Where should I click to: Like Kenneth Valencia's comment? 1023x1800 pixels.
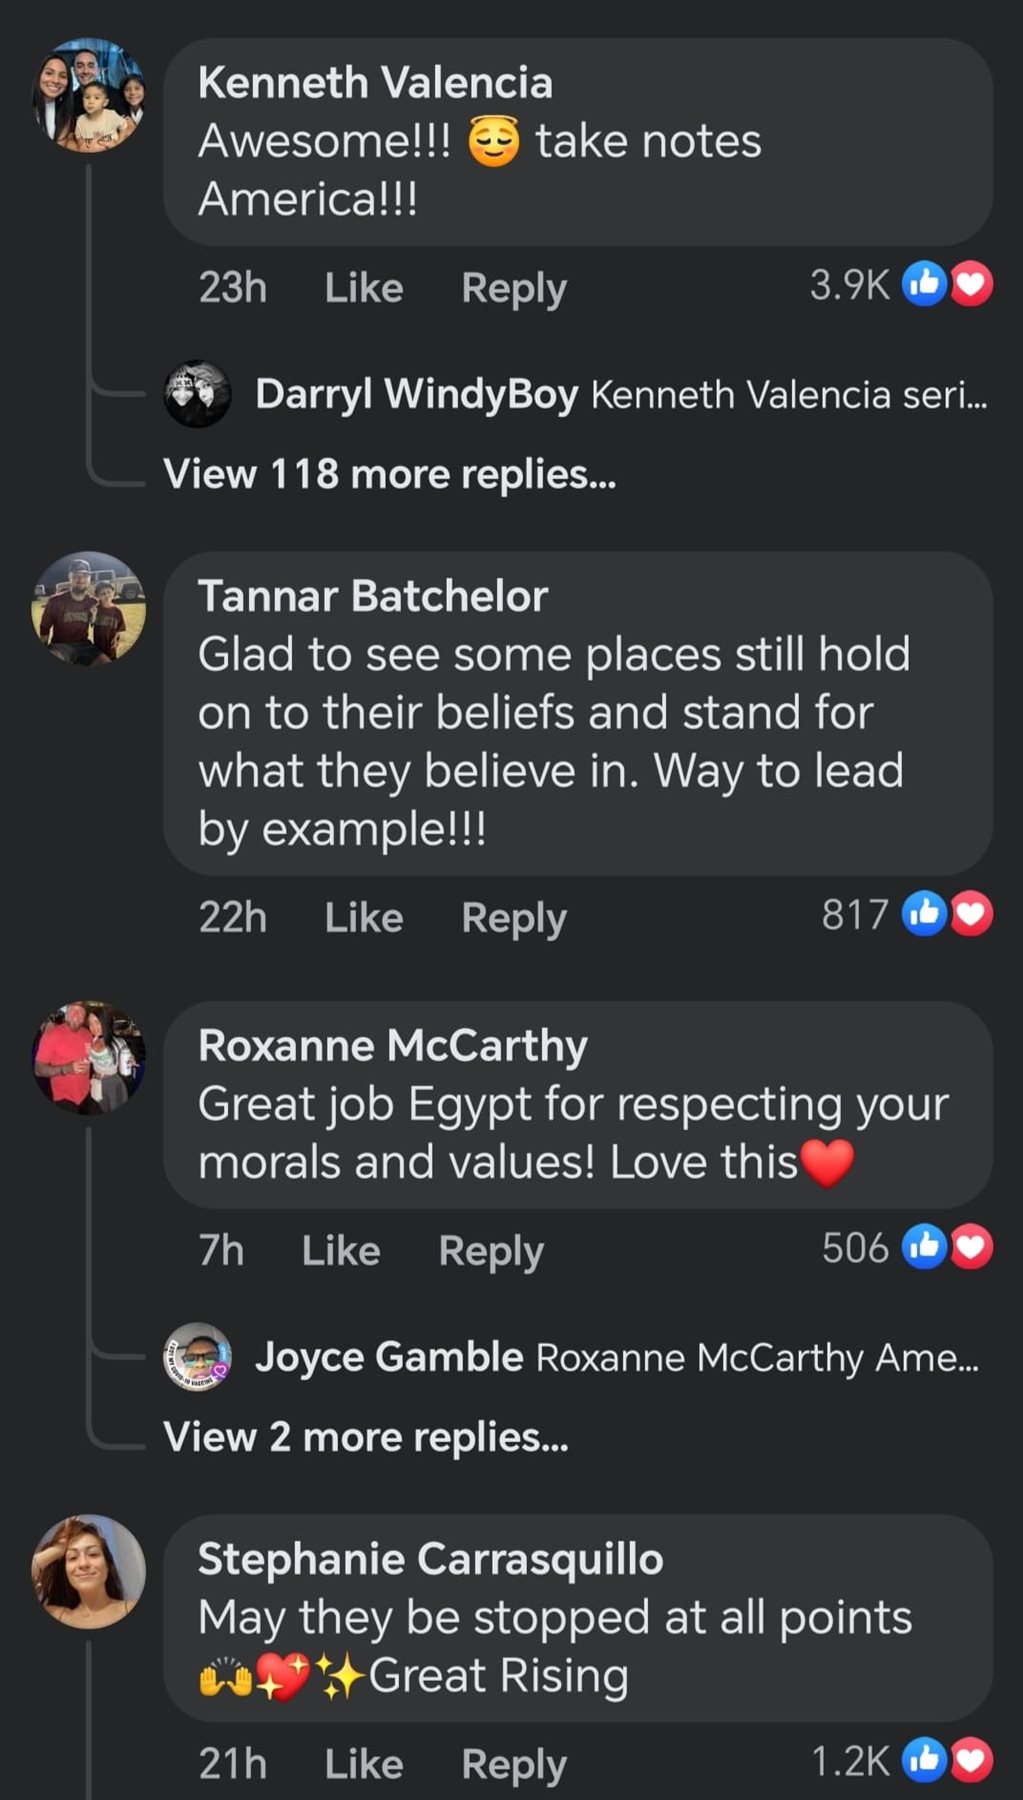[363, 288]
